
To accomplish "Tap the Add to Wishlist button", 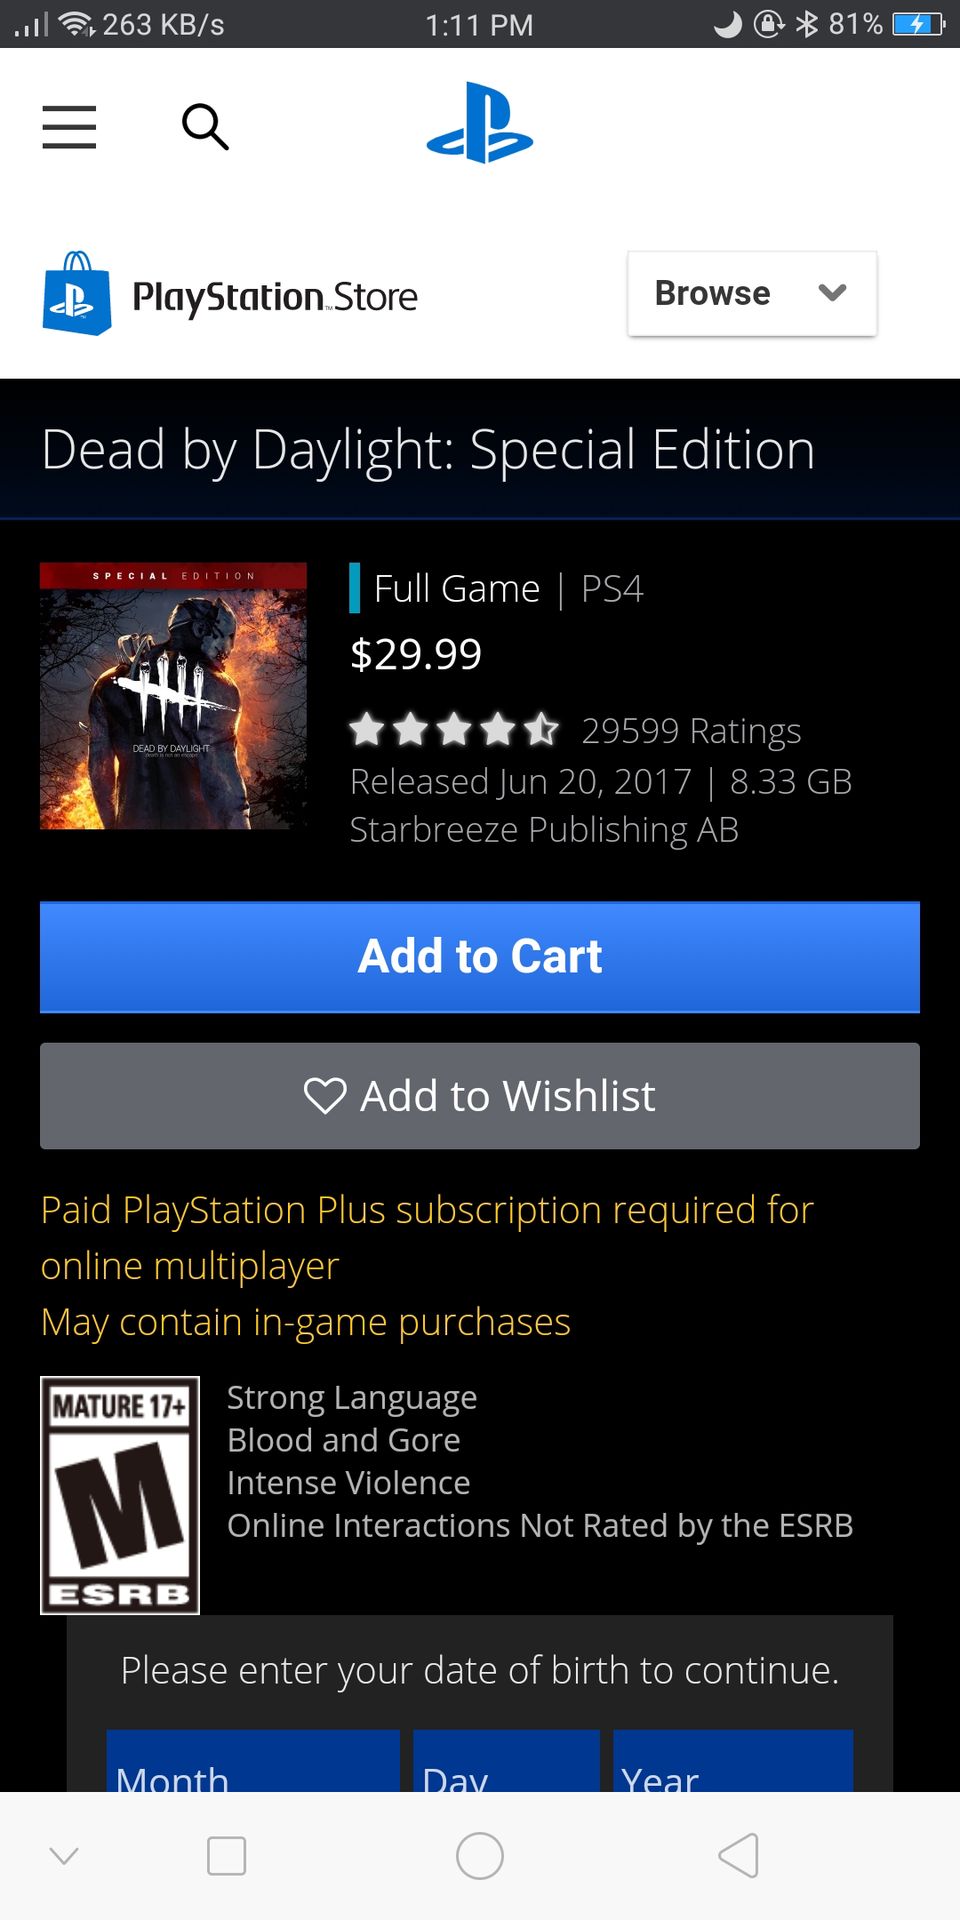I will (480, 1096).
